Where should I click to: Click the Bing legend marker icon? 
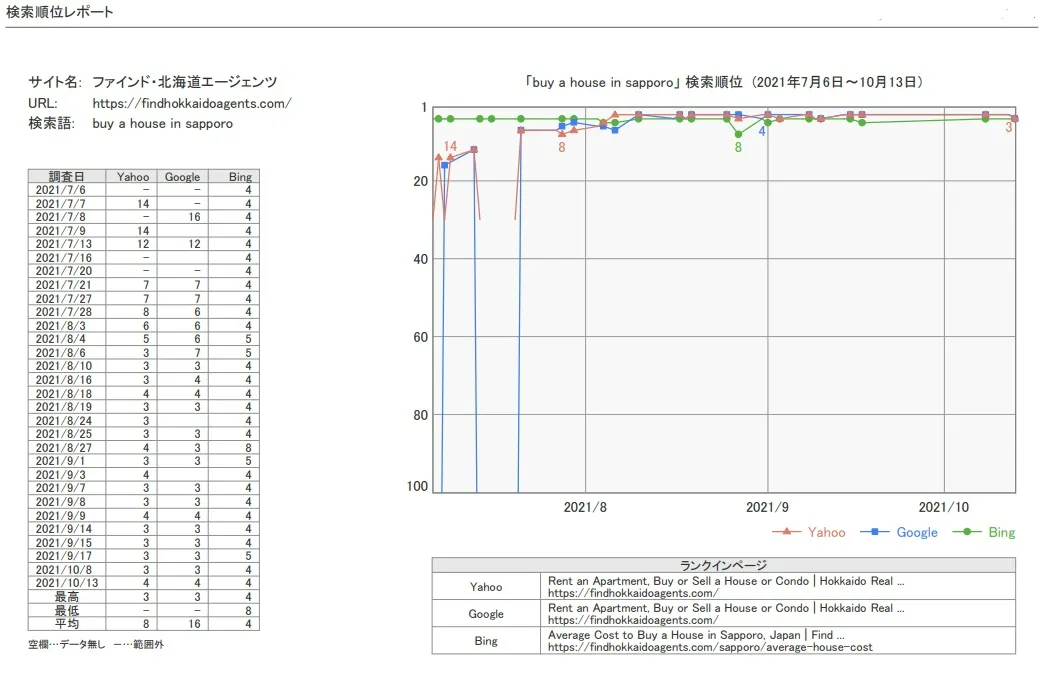967,532
